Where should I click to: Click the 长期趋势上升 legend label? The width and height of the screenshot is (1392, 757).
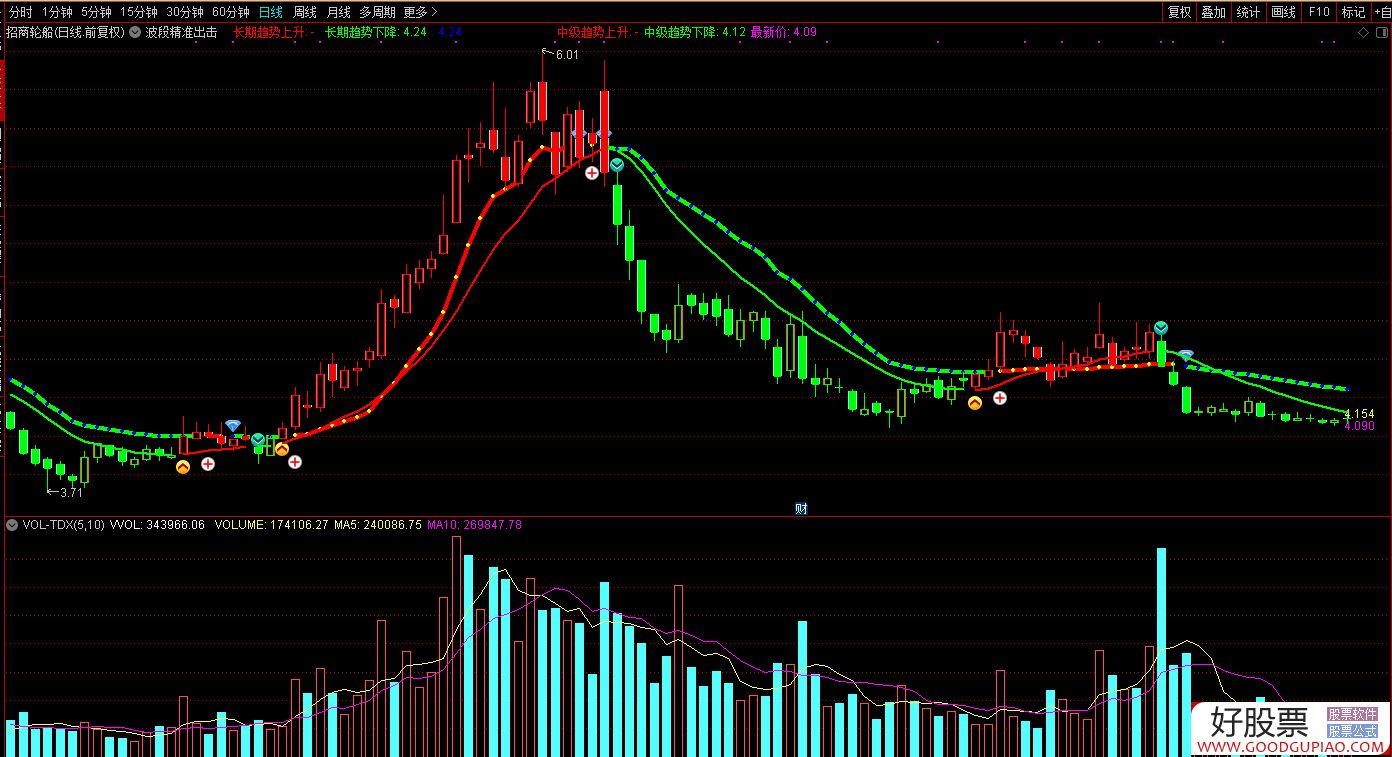274,32
